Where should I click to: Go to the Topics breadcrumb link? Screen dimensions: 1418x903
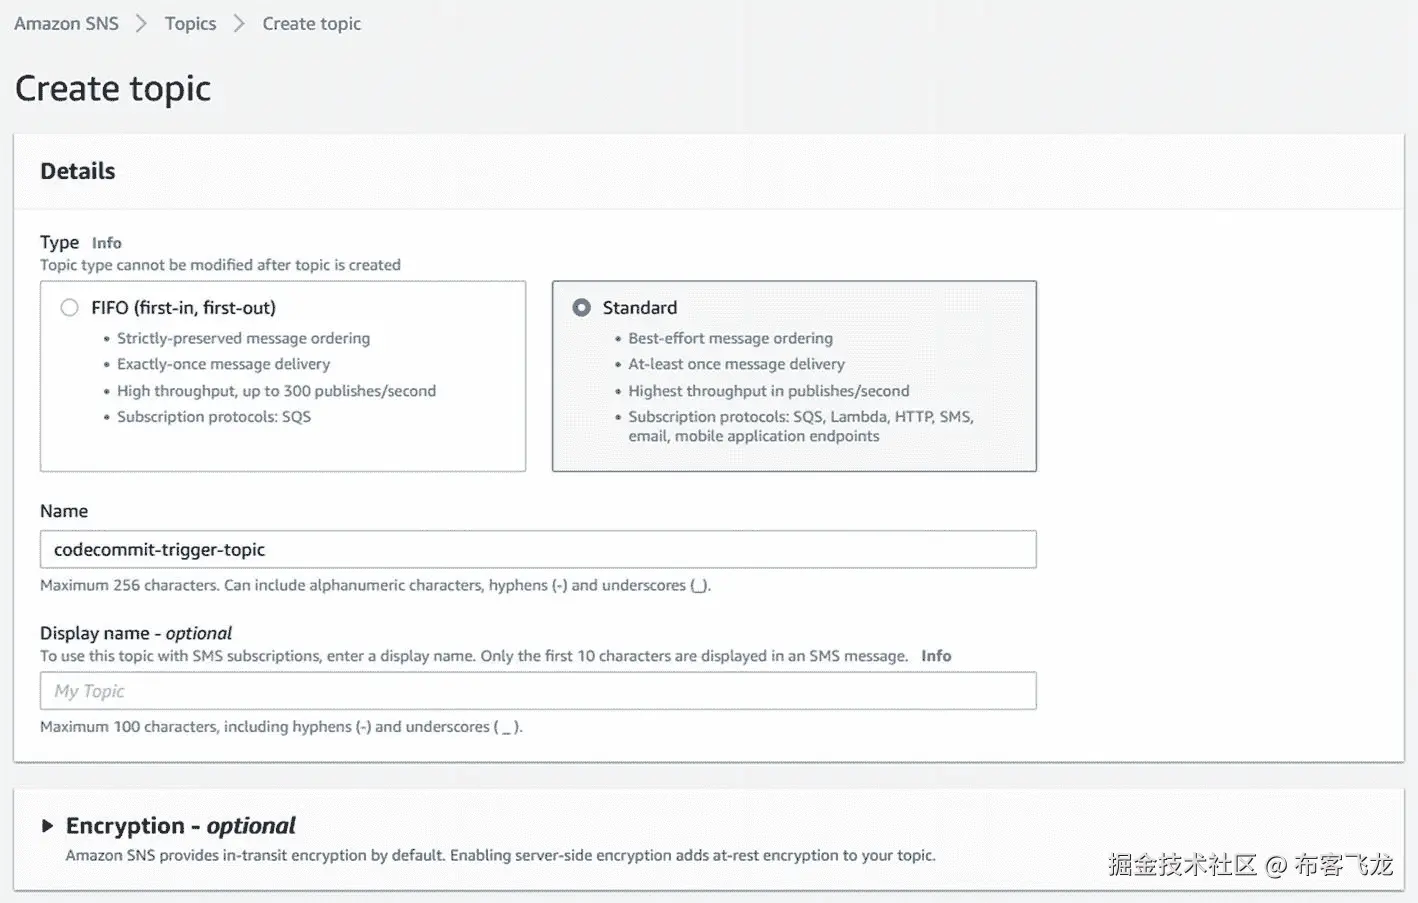tap(190, 23)
